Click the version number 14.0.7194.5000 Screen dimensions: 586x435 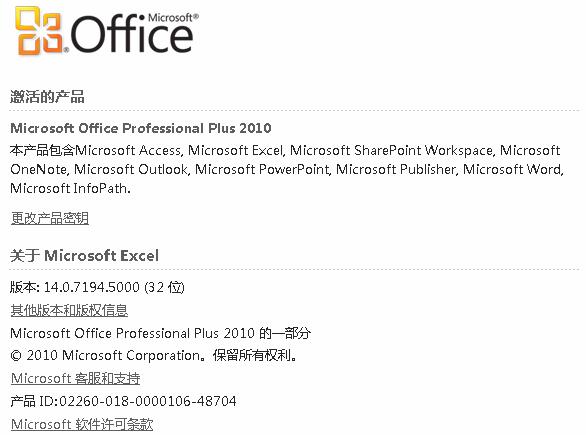92,287
